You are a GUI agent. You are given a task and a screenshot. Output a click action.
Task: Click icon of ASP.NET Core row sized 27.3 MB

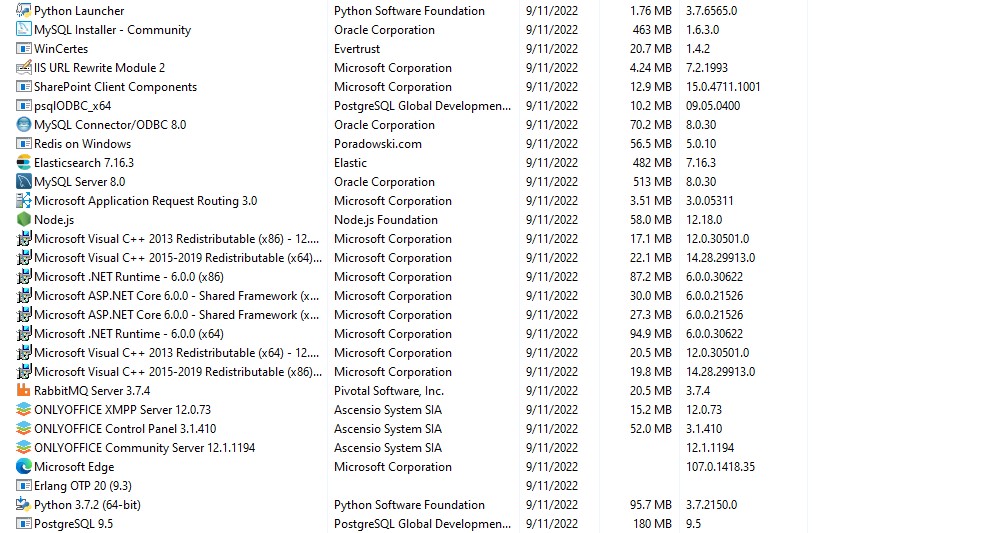coord(23,314)
